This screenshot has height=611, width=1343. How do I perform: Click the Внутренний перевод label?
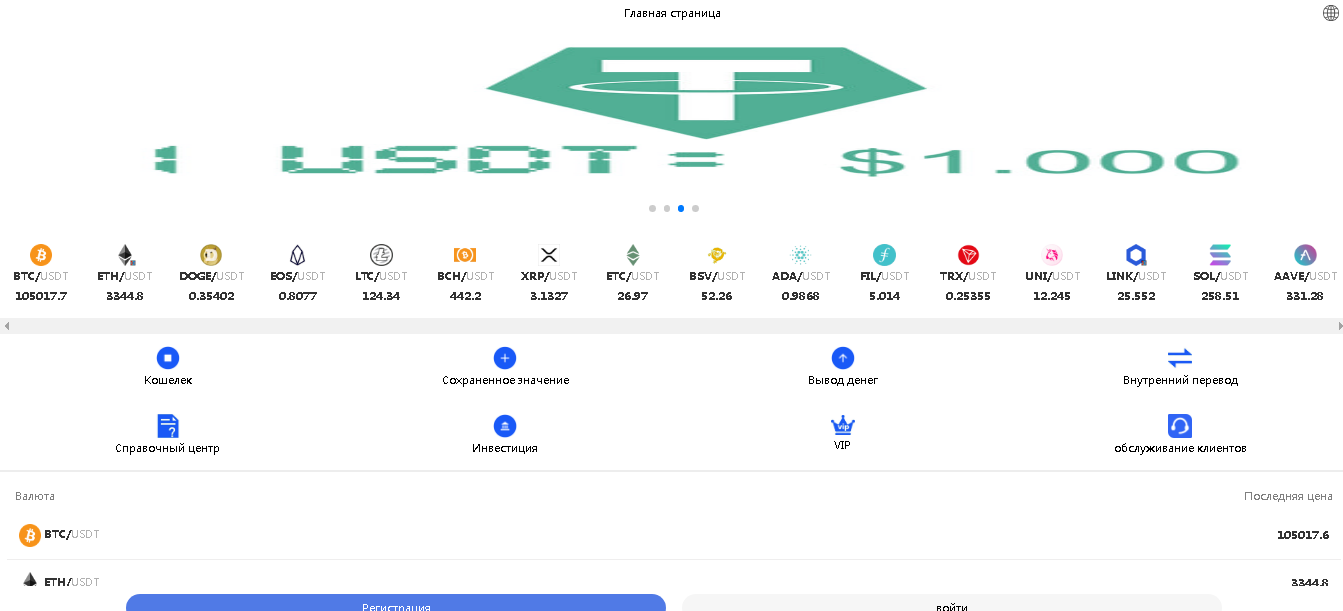1180,380
